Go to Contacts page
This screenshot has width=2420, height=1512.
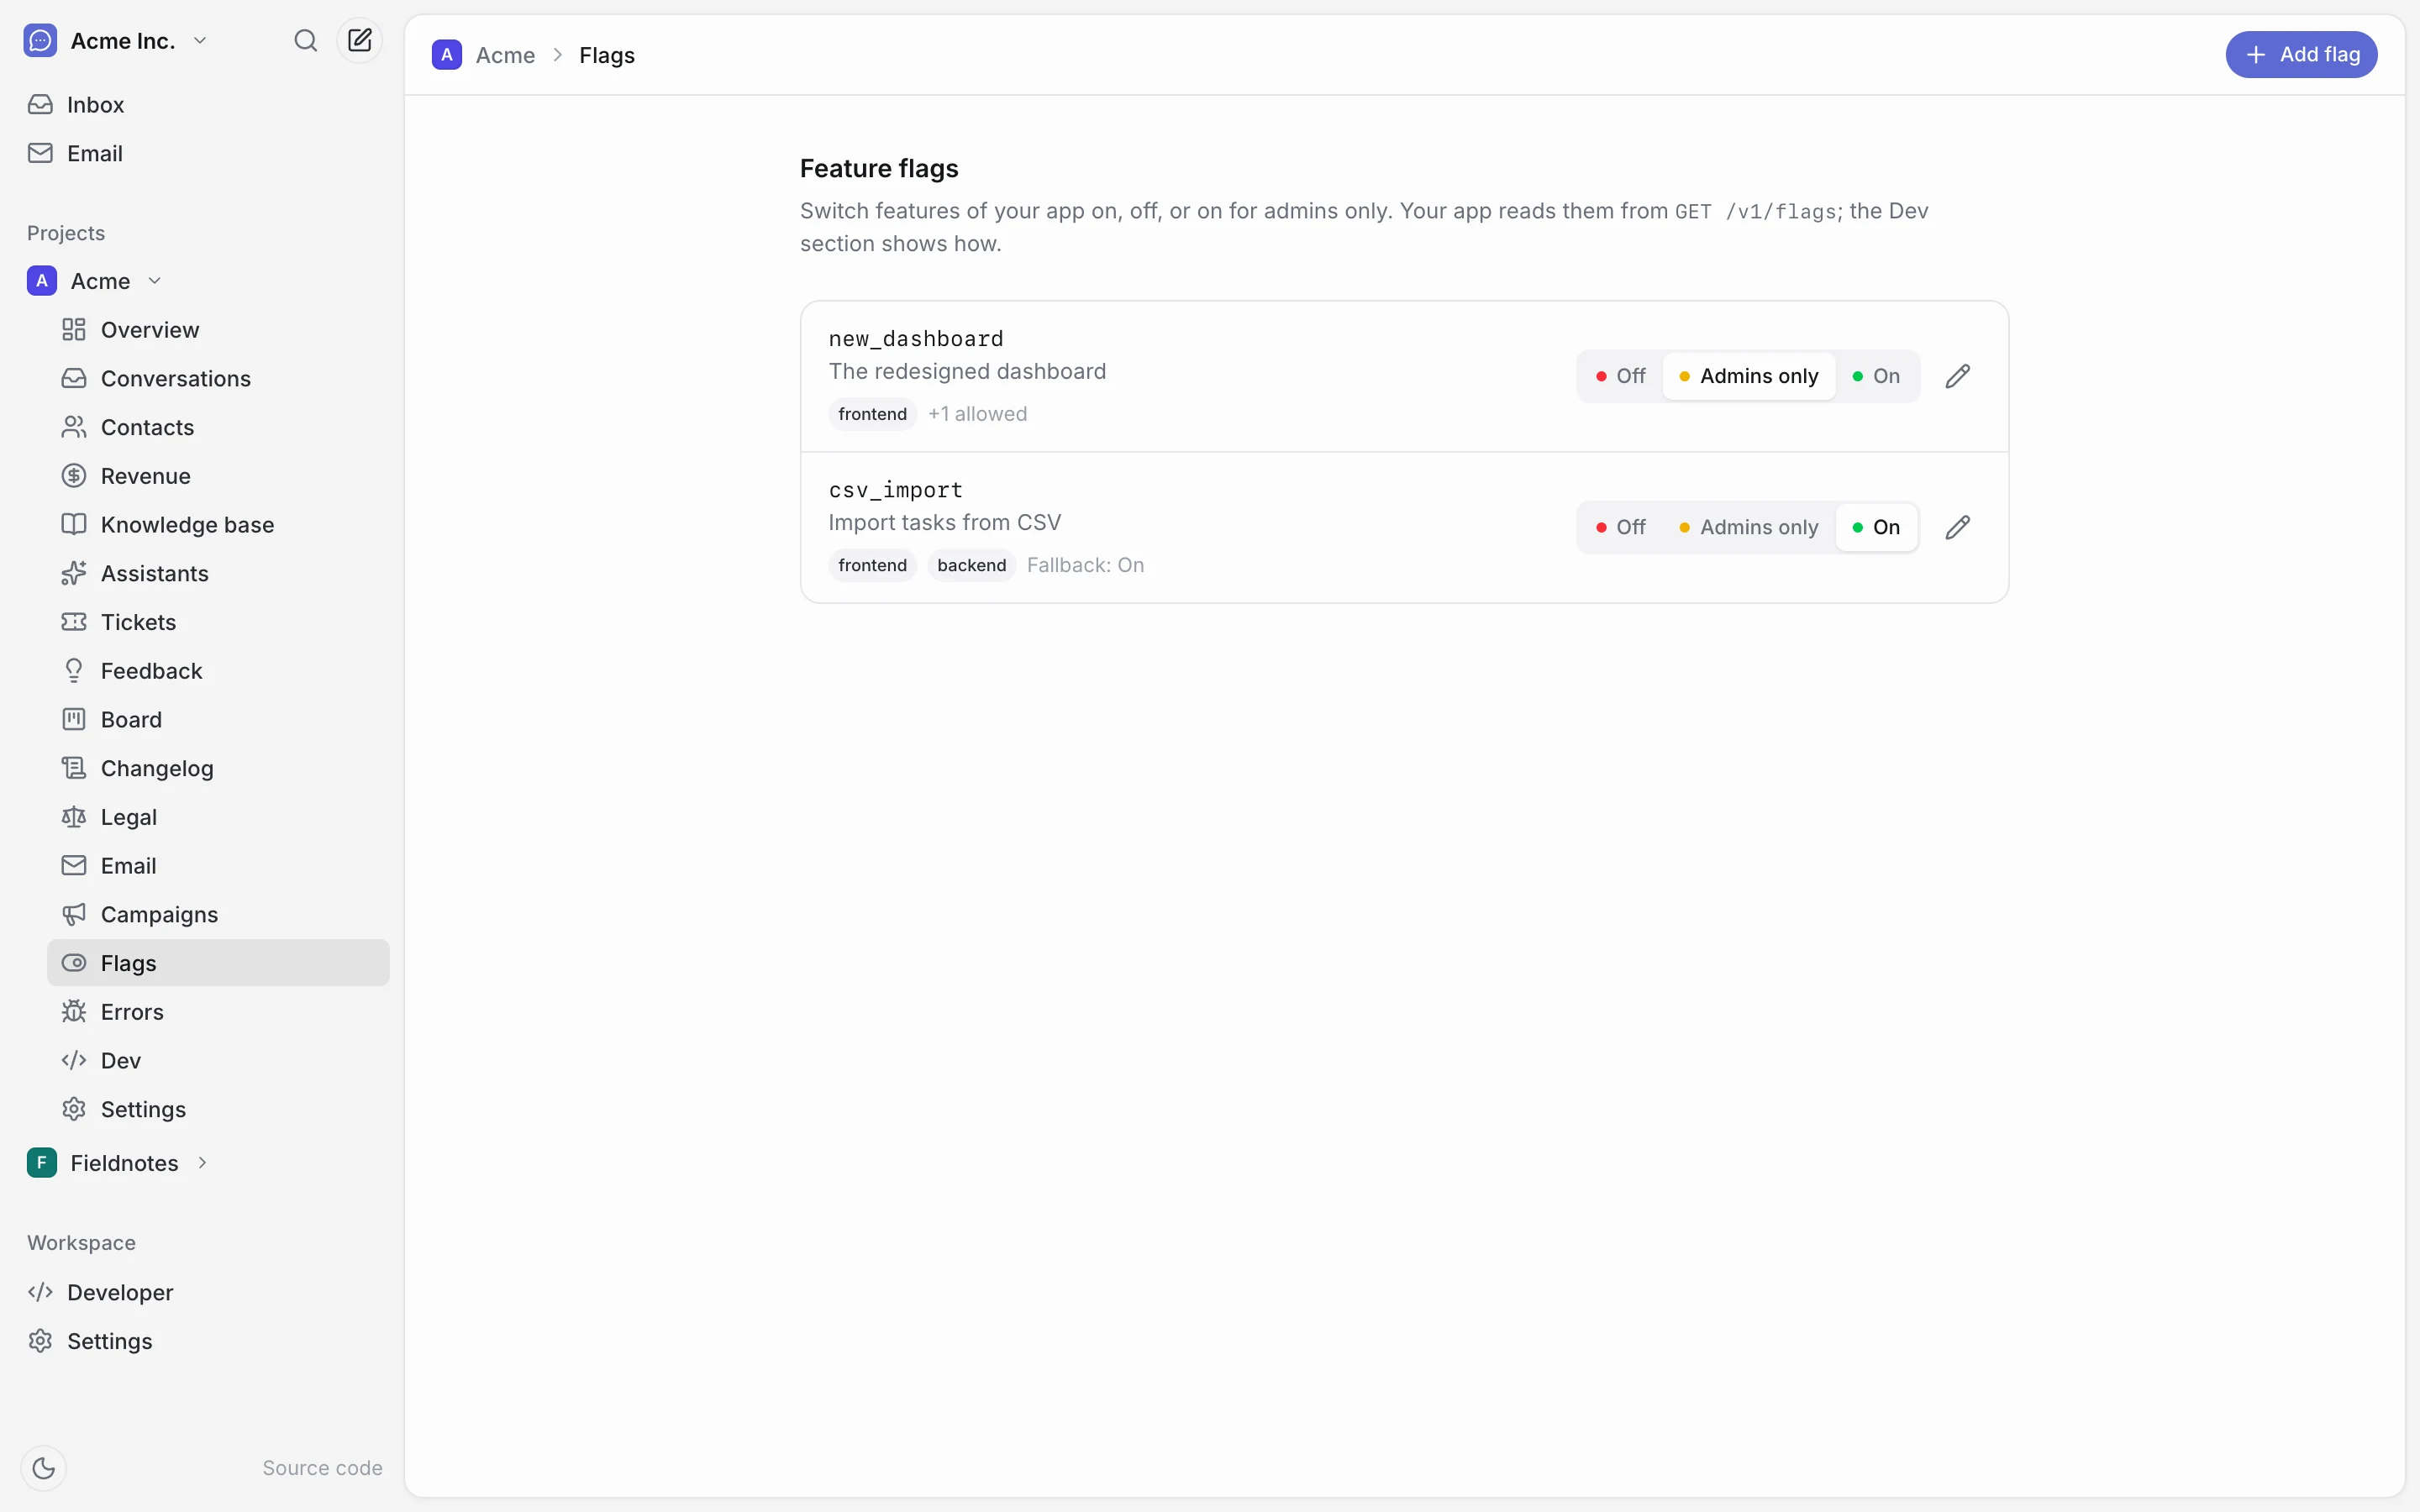click(218, 427)
